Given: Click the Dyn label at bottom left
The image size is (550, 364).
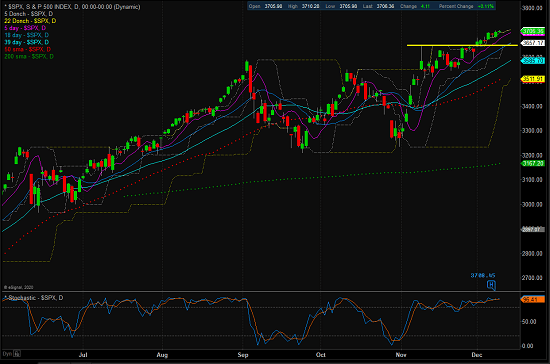Looking at the screenshot, I should (7, 353).
